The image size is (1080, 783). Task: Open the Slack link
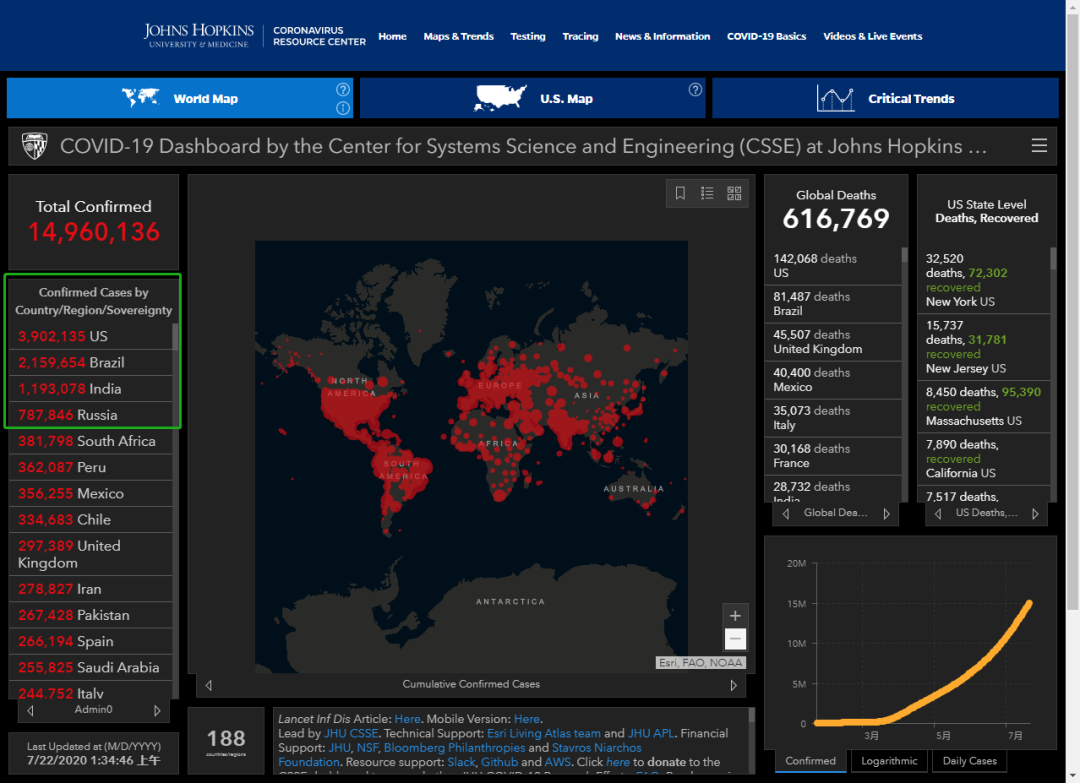[x=461, y=762]
